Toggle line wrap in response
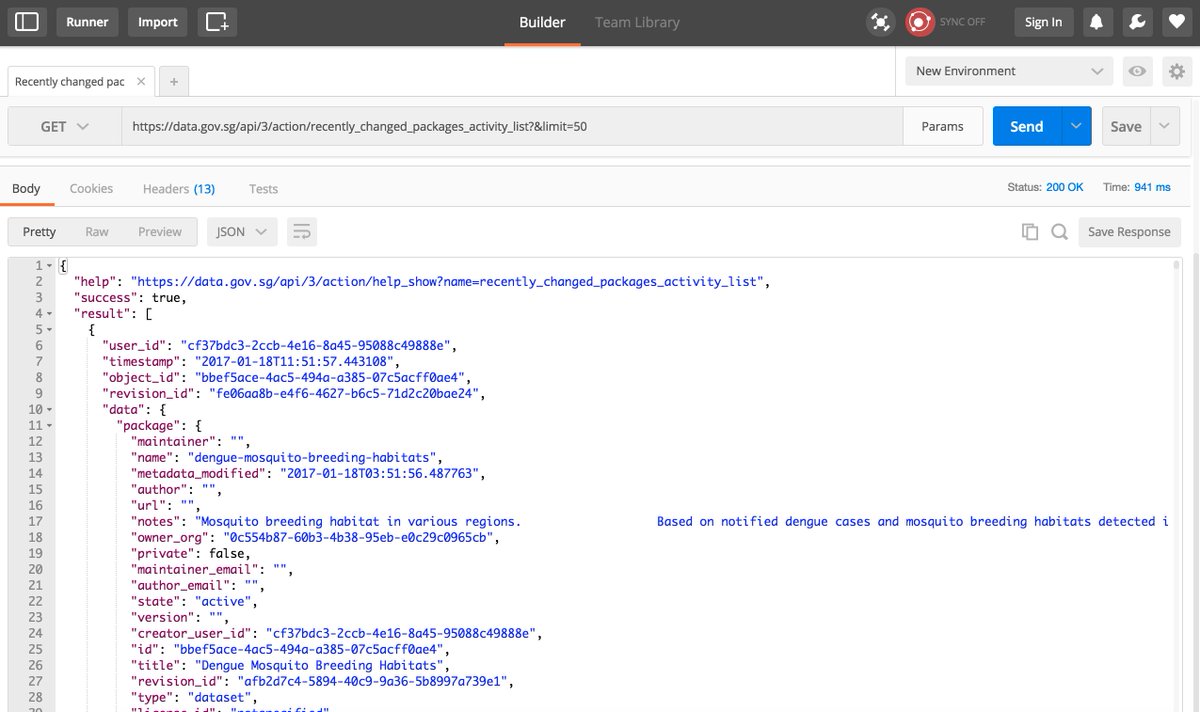 point(301,232)
